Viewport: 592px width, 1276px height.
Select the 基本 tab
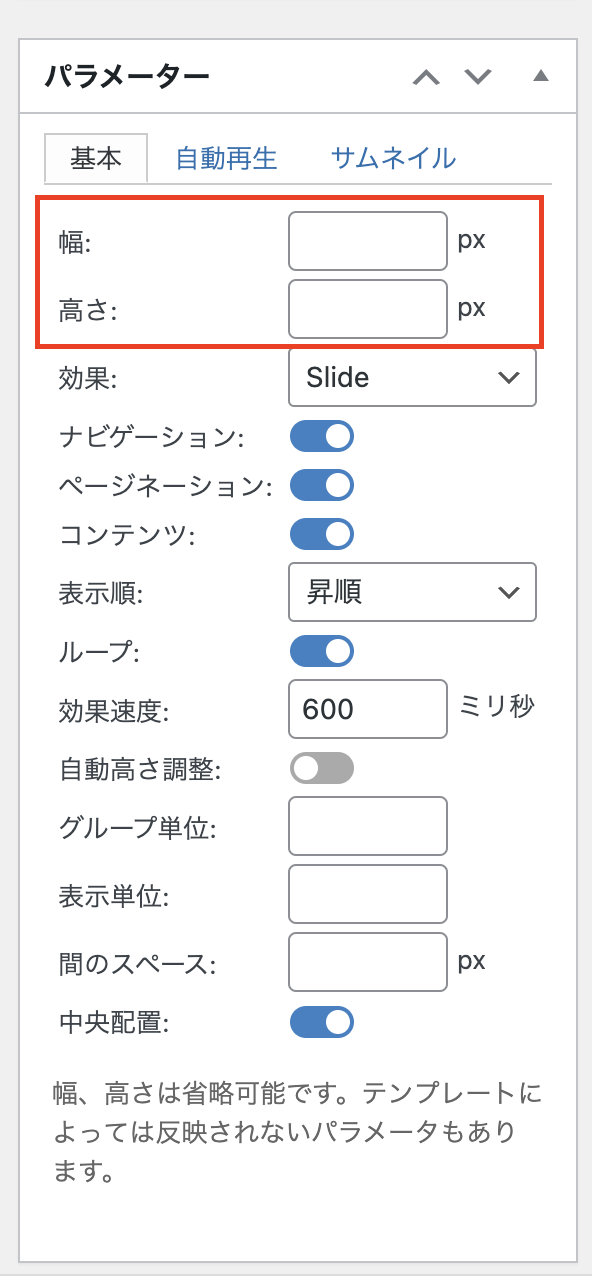96,158
